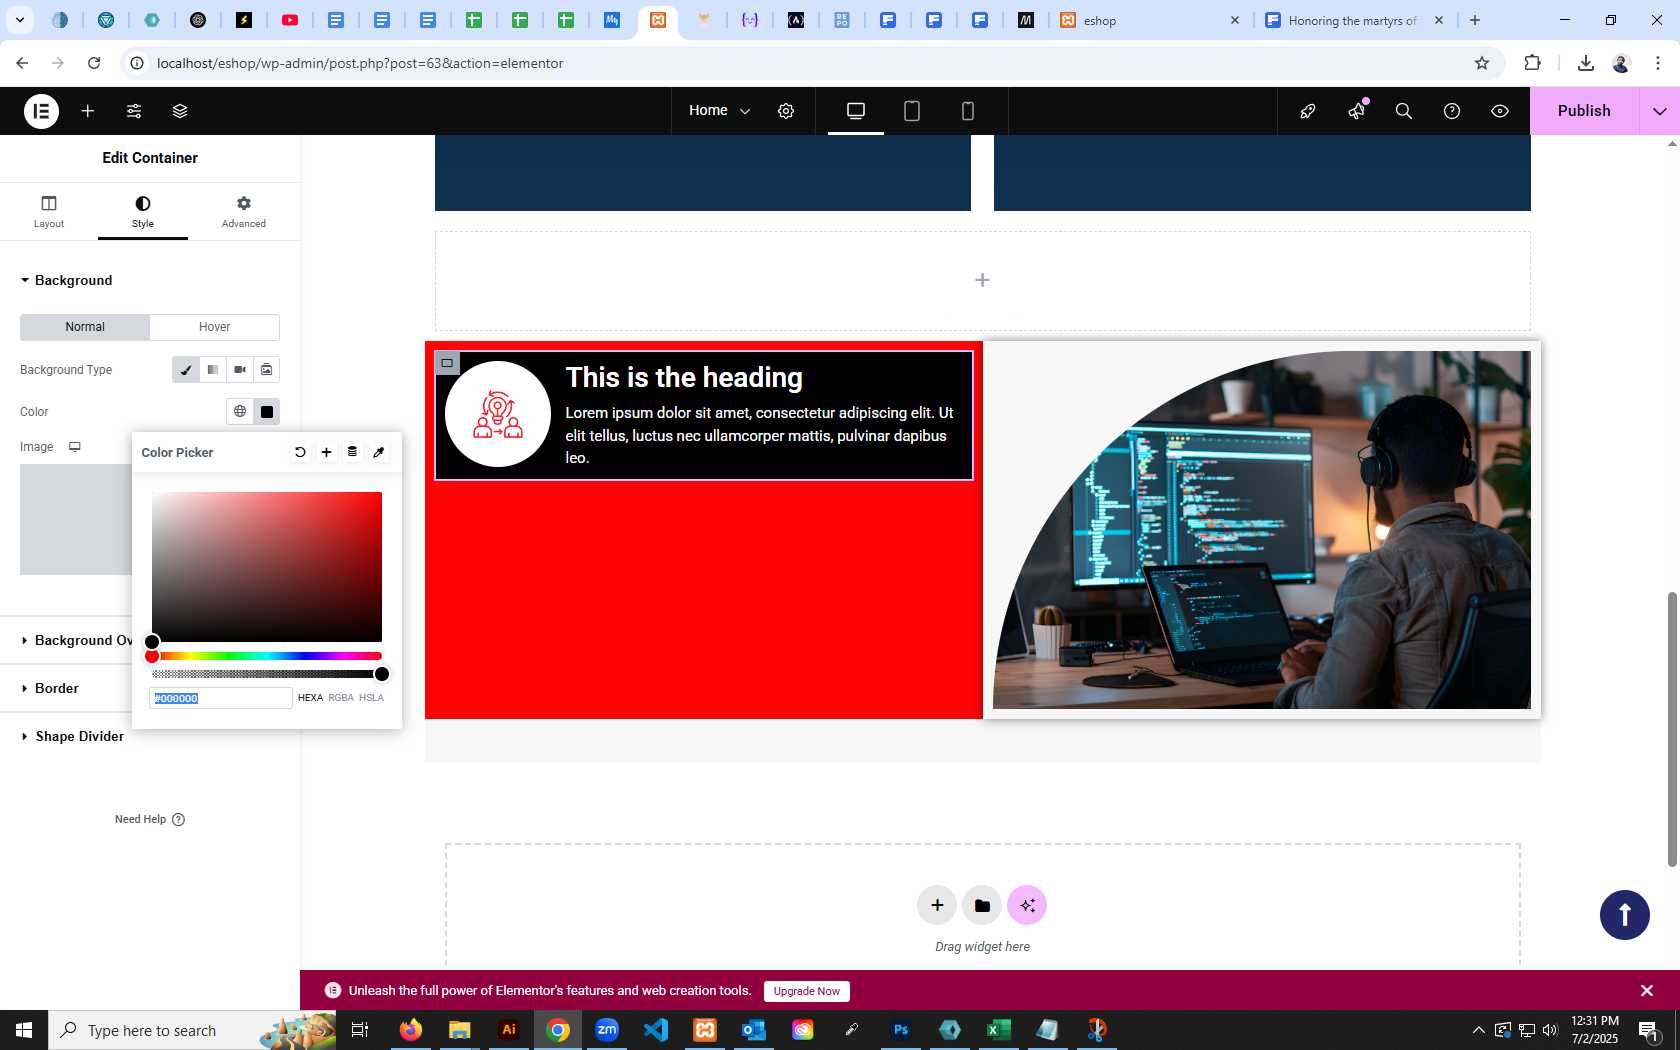
Task: Add new global color plus icon
Action: 326,452
